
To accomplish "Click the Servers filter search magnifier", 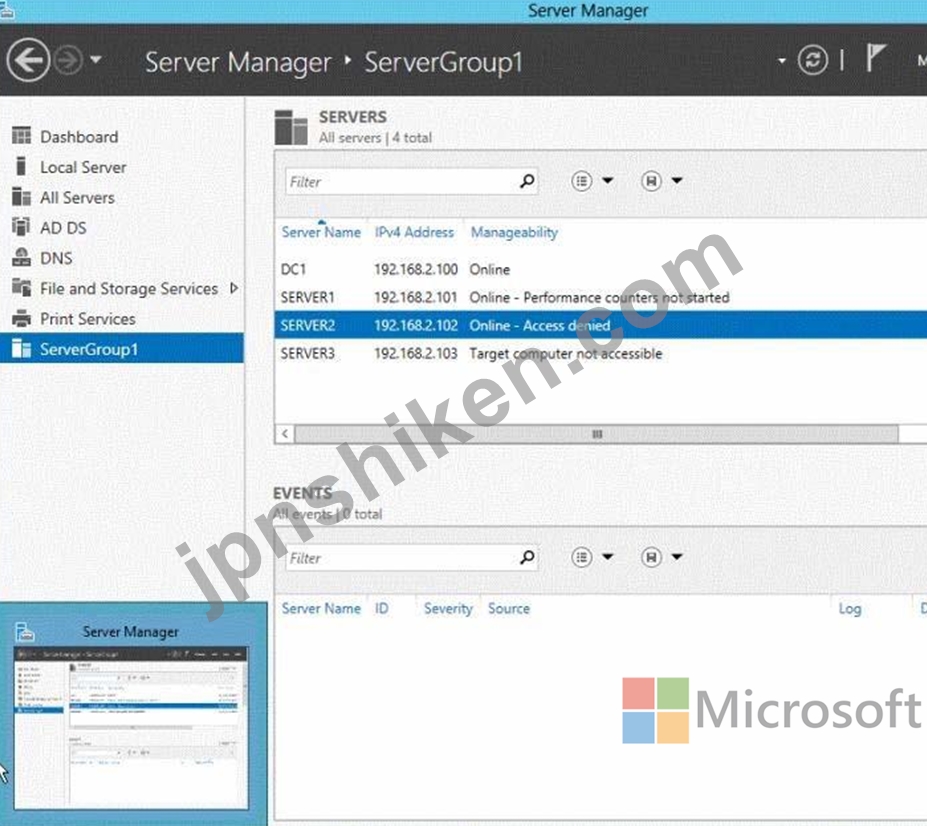I will click(527, 181).
